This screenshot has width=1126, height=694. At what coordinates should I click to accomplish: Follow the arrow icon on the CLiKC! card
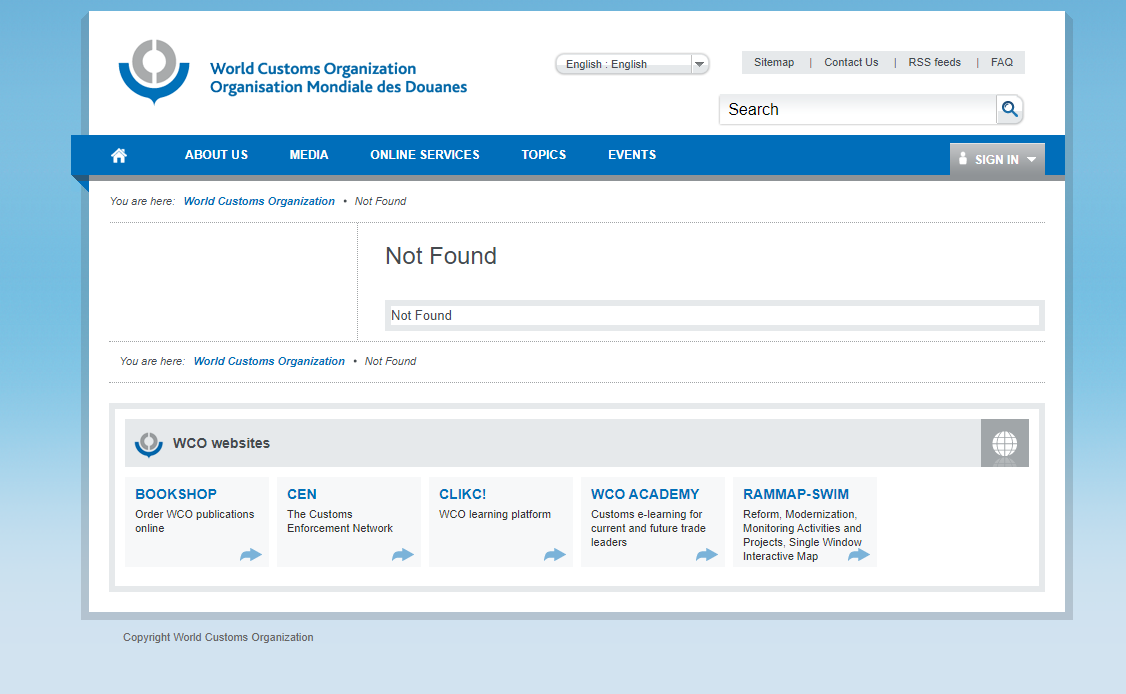554,555
